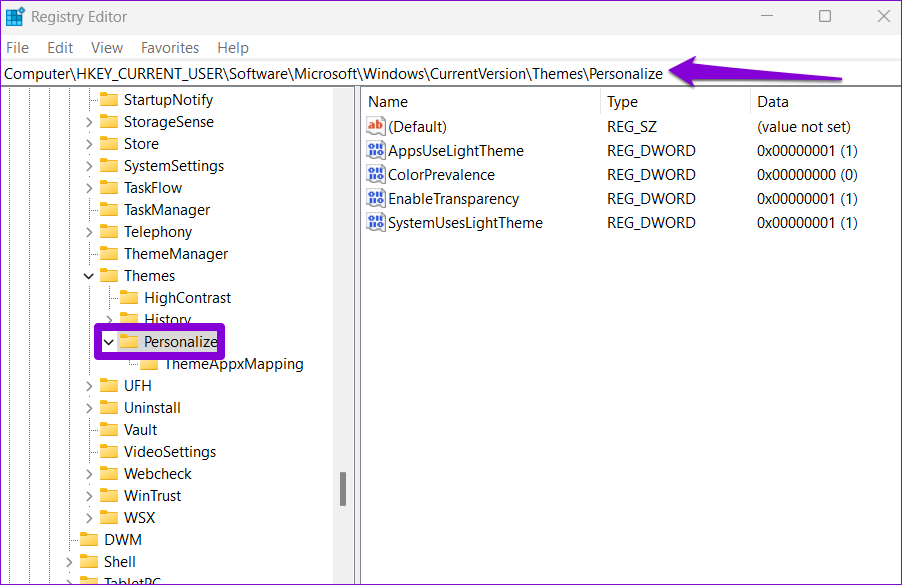The image size is (902, 585).
Task: Click the tree pane vertical scrollbar thumb
Action: click(342, 489)
